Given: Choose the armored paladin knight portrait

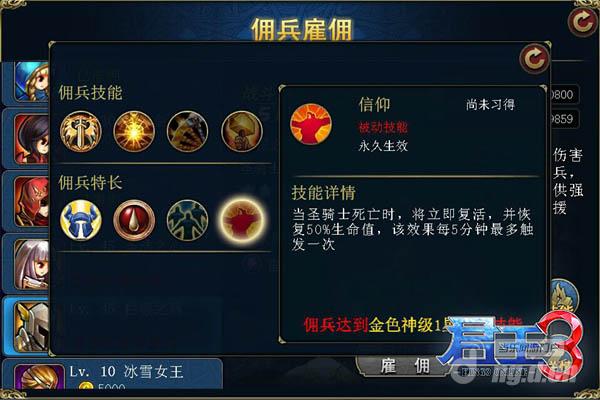Looking at the screenshot, I should [32, 327].
